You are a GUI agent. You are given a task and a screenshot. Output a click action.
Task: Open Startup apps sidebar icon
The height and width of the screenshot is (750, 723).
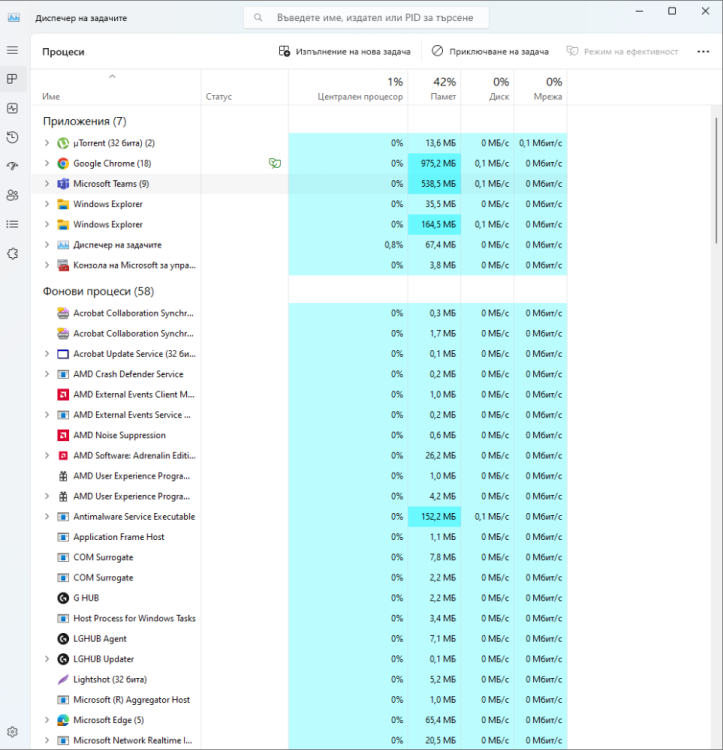[12, 166]
